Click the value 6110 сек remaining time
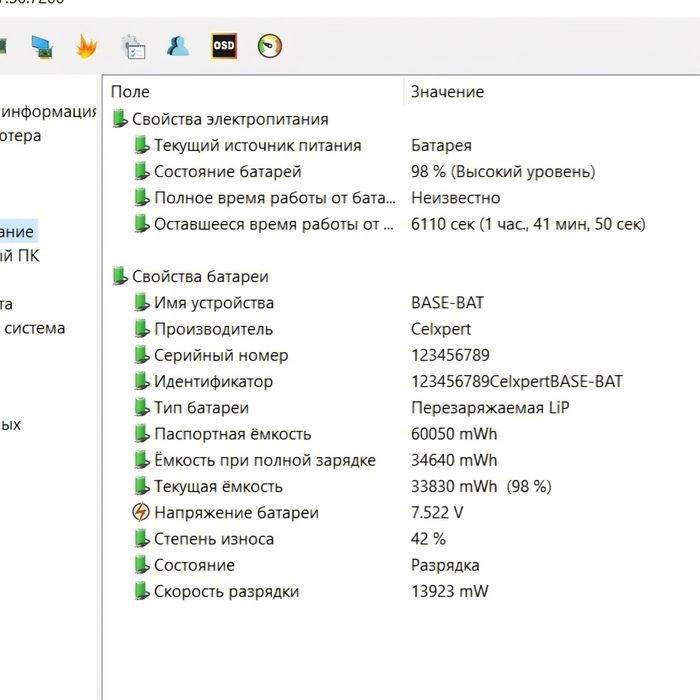The width and height of the screenshot is (700, 700). (528, 224)
